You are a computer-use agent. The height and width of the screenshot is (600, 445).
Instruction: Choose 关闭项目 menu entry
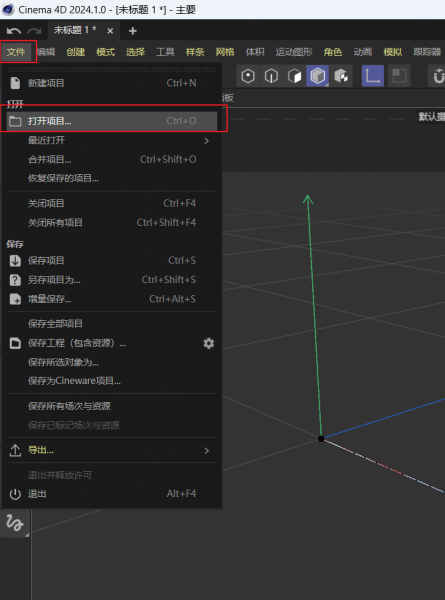(112, 203)
